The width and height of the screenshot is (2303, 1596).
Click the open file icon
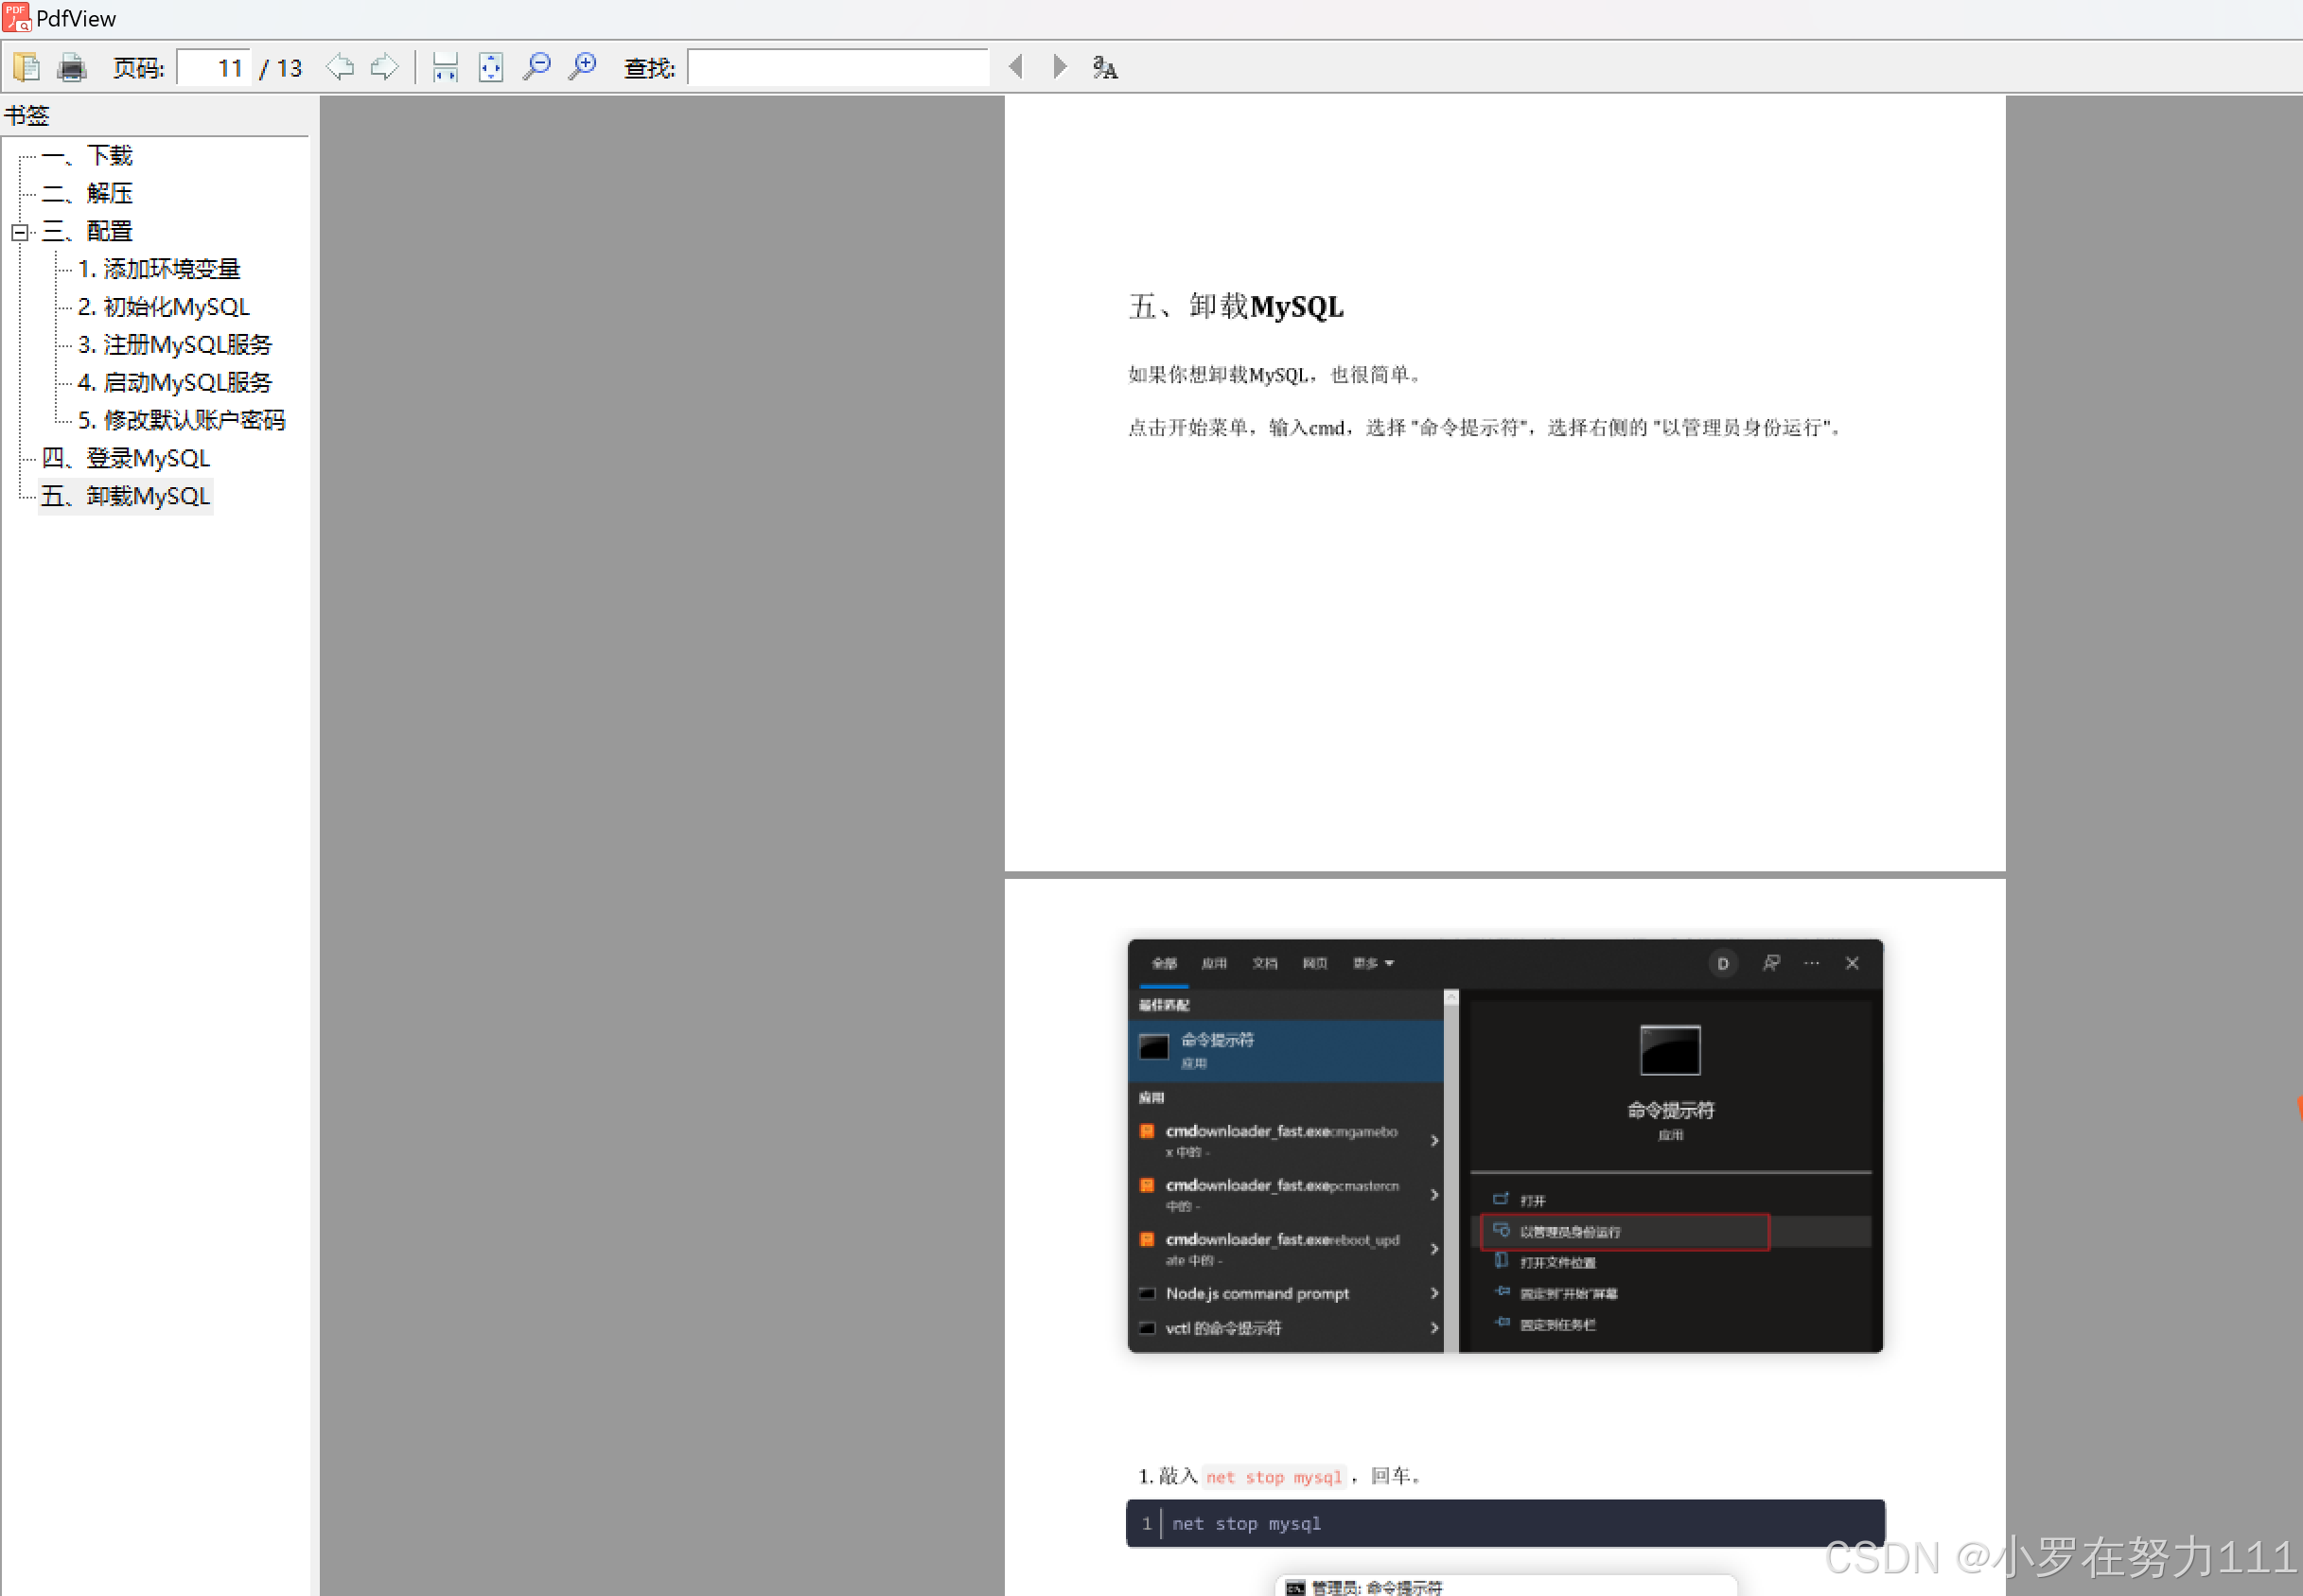click(26, 67)
